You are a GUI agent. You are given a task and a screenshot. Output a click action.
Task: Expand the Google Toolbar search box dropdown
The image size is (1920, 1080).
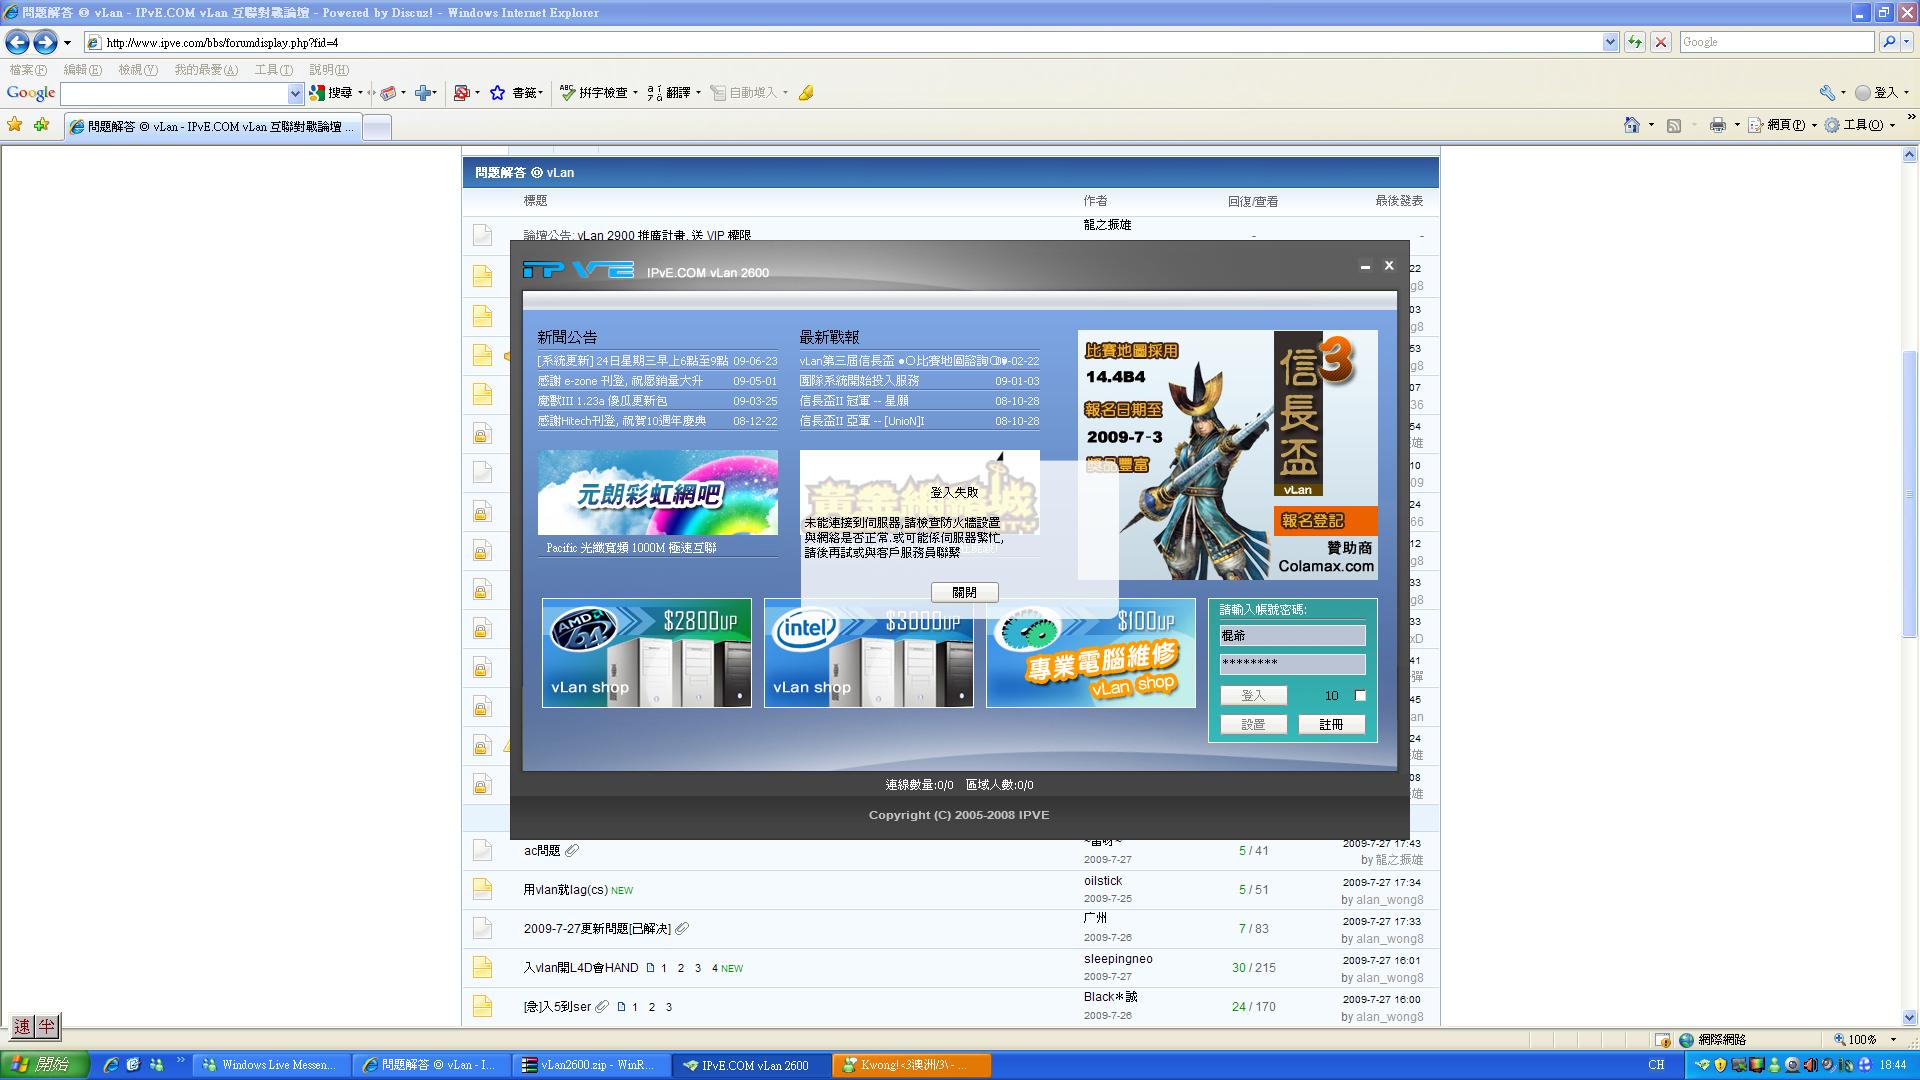click(x=295, y=93)
